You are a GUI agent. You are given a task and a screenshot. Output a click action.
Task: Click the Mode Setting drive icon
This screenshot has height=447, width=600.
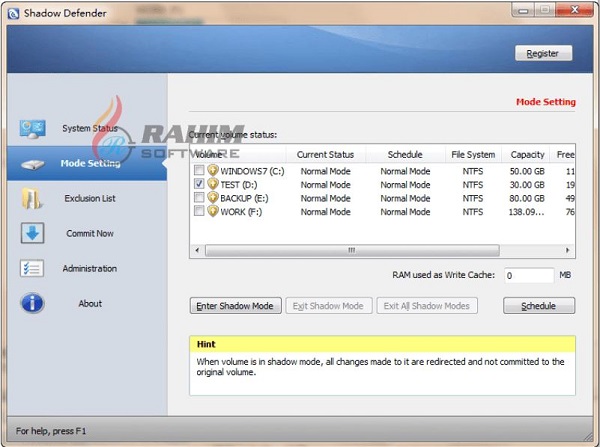(x=33, y=165)
